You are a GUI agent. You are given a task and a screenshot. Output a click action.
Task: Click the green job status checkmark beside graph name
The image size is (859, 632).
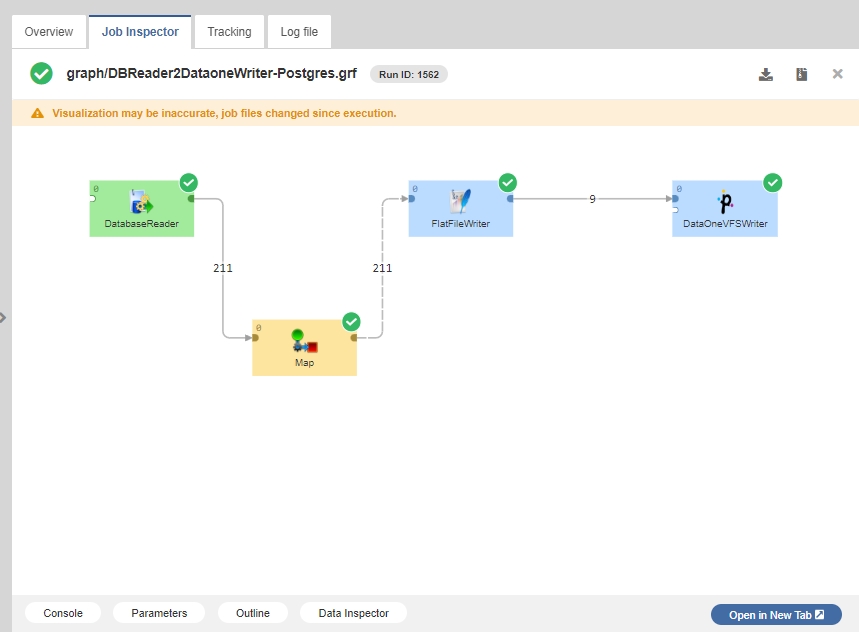(41, 73)
